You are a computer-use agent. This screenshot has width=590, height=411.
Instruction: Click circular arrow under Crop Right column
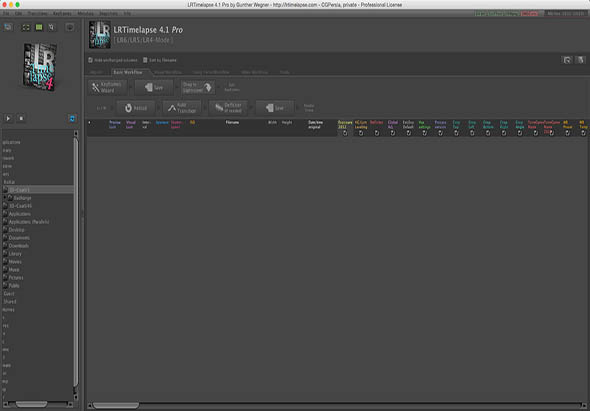pyautogui.click(x=504, y=133)
